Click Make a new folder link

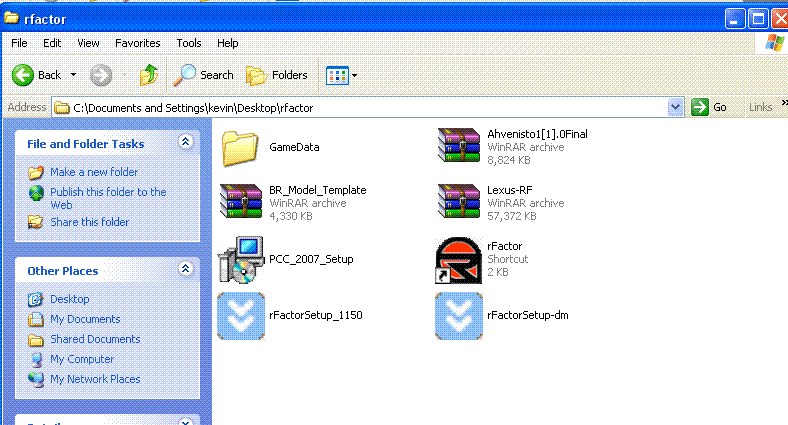94,172
